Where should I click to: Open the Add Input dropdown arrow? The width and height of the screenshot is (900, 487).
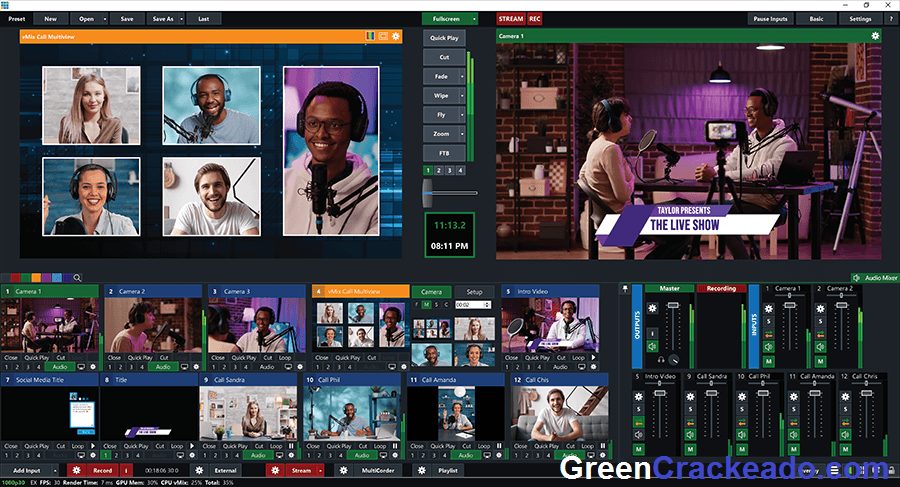pos(56,469)
